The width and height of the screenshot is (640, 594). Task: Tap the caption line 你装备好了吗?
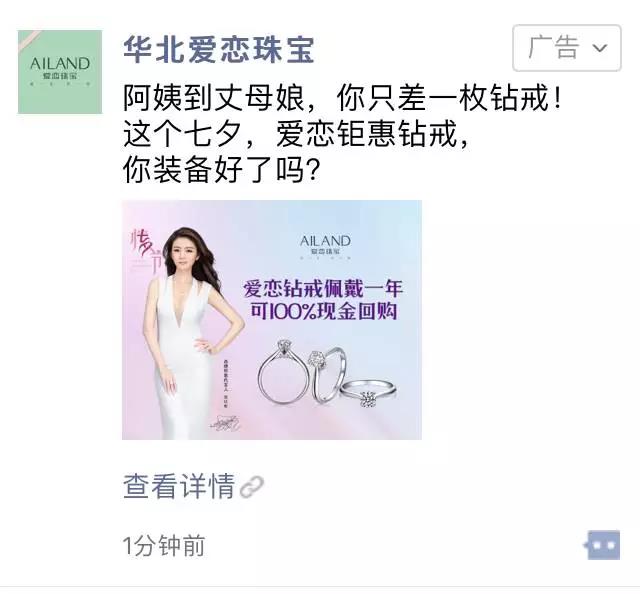tap(220, 169)
